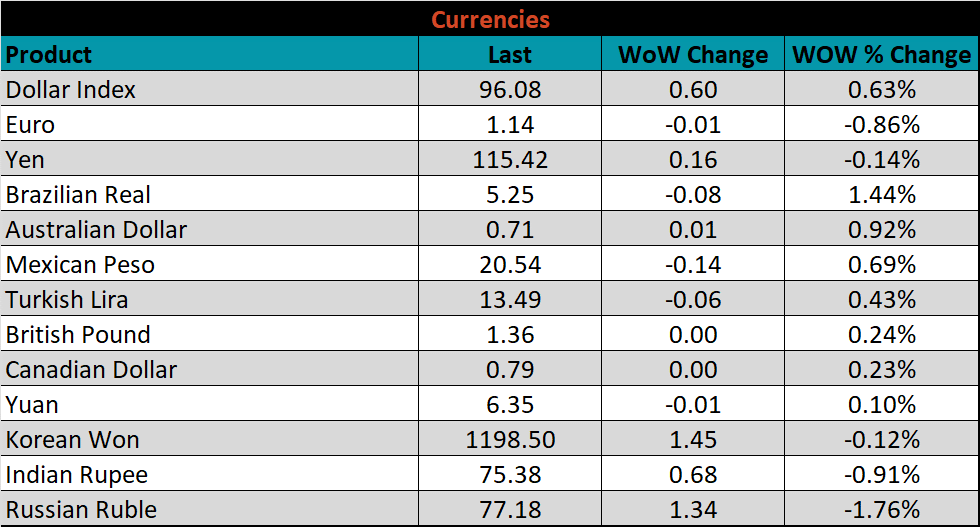The width and height of the screenshot is (980, 527).
Task: Click the Brazilian Real product cell
Action: pyautogui.click(x=79, y=195)
